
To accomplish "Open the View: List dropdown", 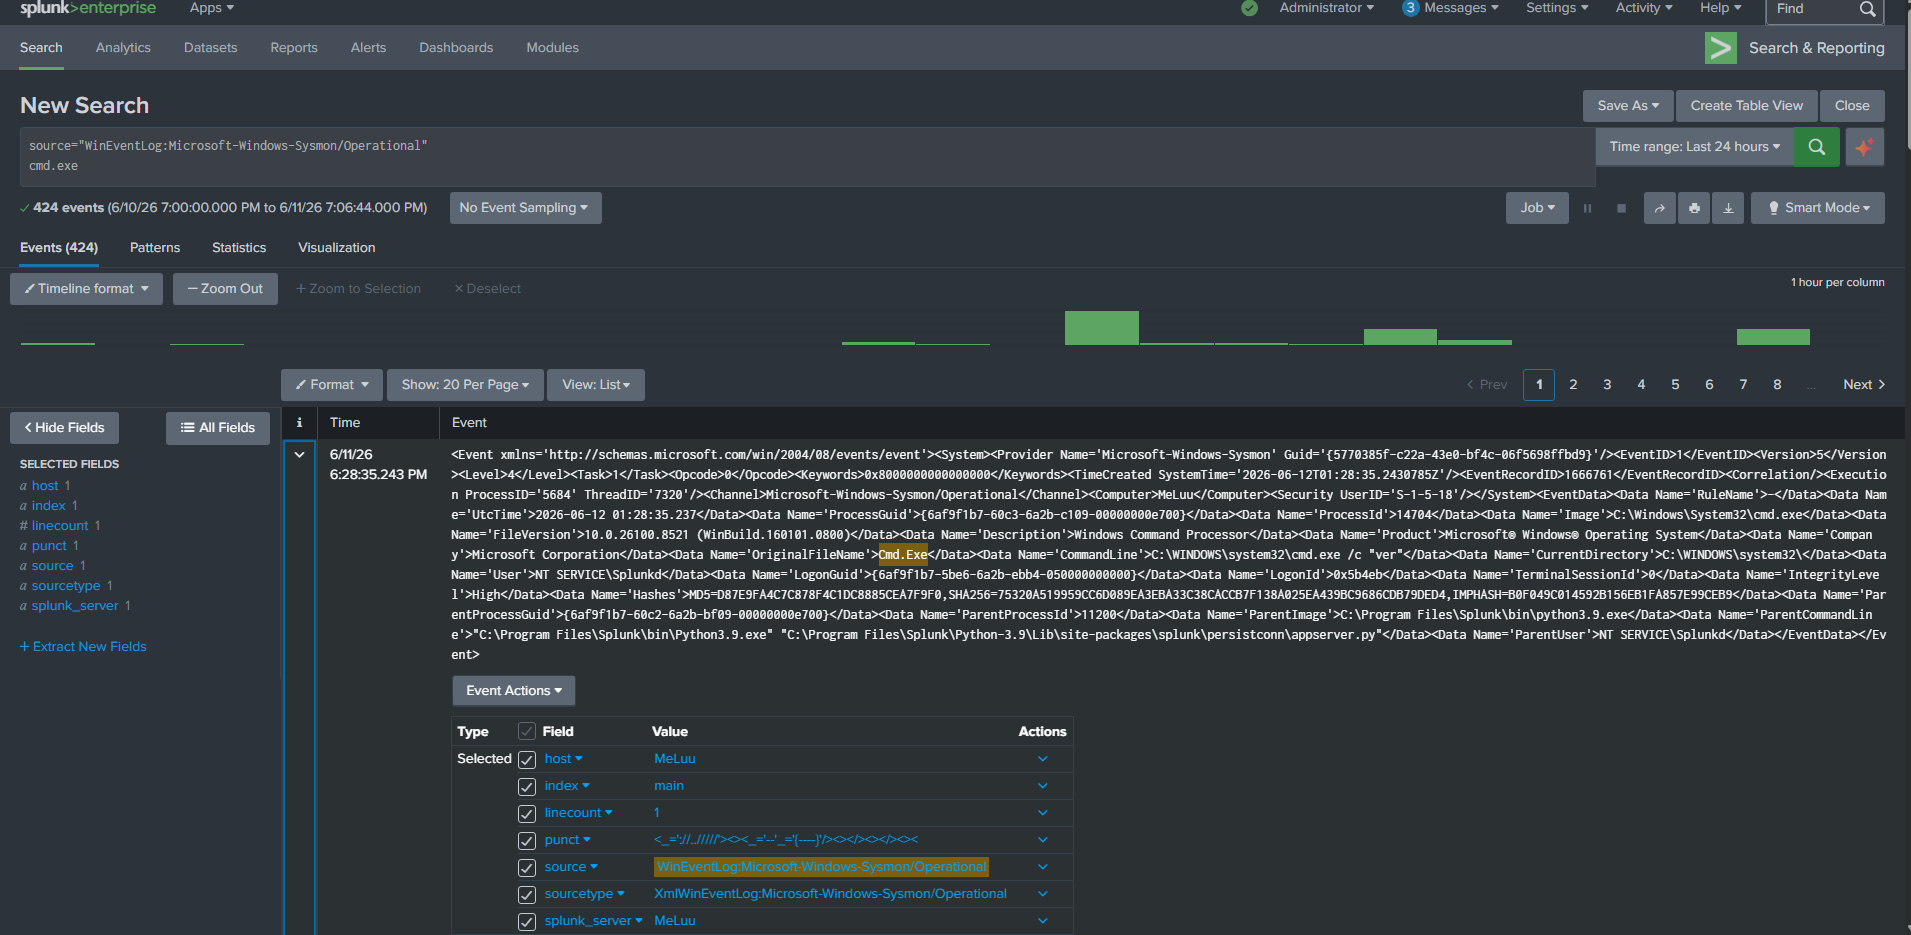I will pos(596,385).
